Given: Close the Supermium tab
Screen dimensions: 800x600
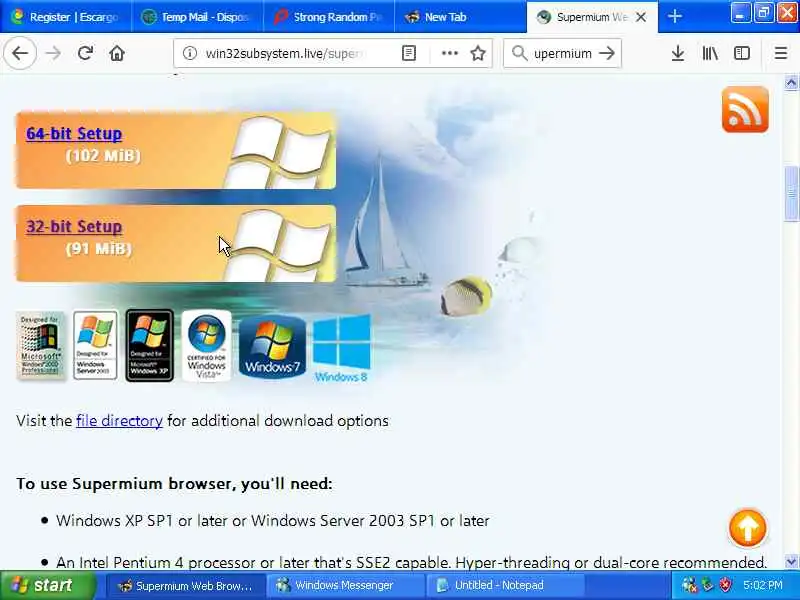Looking at the screenshot, I should point(641,17).
